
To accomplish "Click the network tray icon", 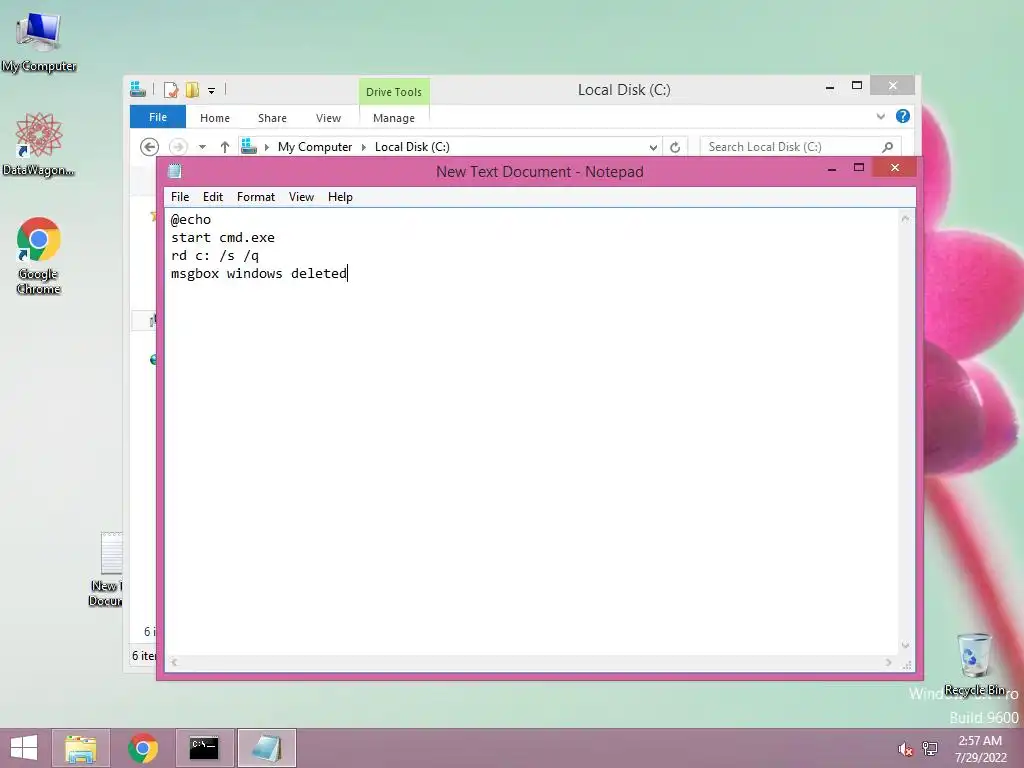I will click(930, 749).
